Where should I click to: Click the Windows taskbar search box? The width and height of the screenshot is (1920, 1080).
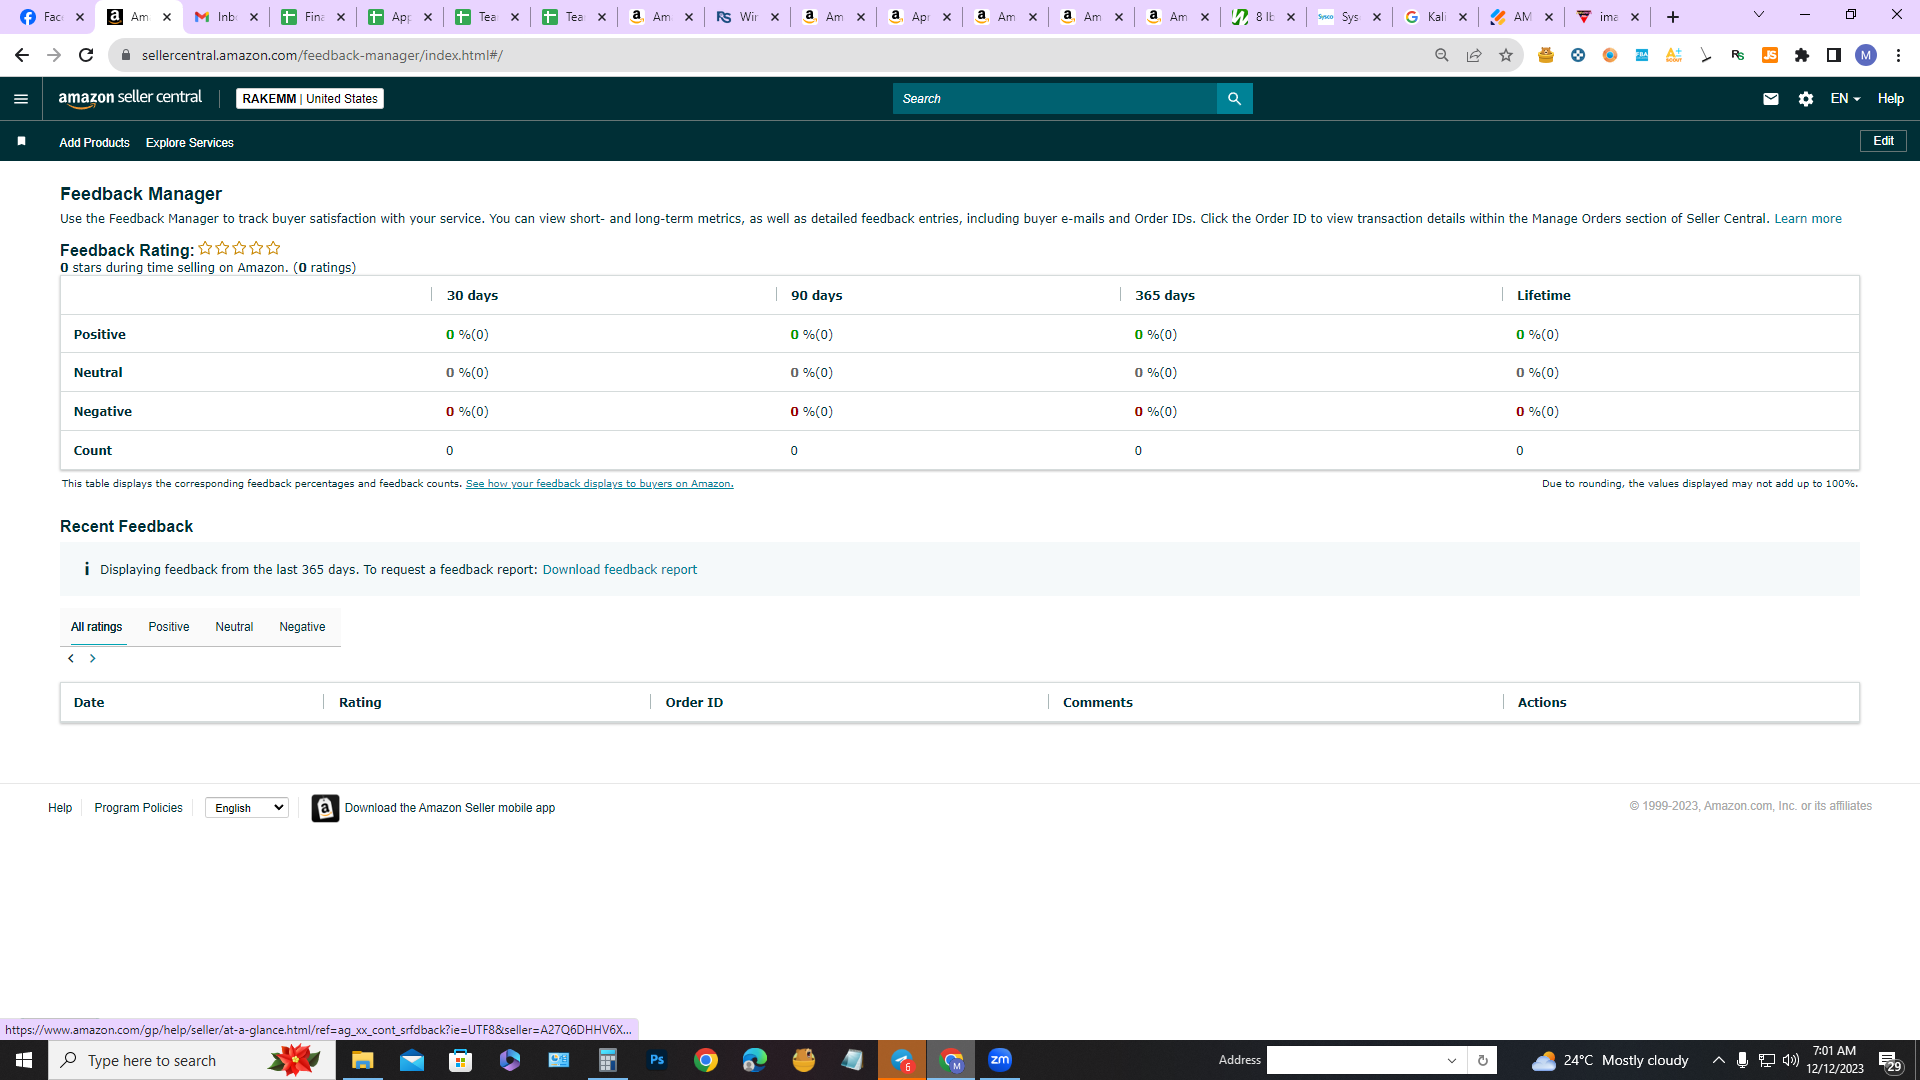pos(192,1060)
